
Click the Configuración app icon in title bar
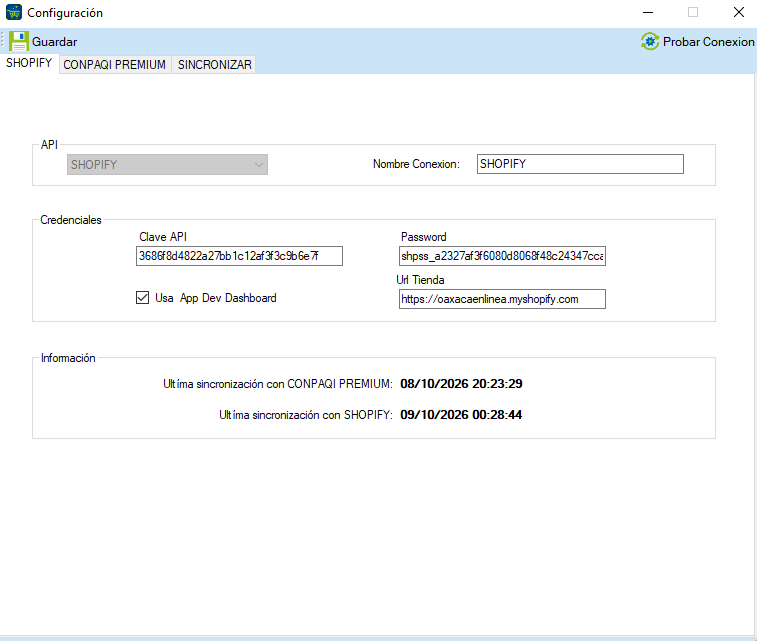pos(14,12)
